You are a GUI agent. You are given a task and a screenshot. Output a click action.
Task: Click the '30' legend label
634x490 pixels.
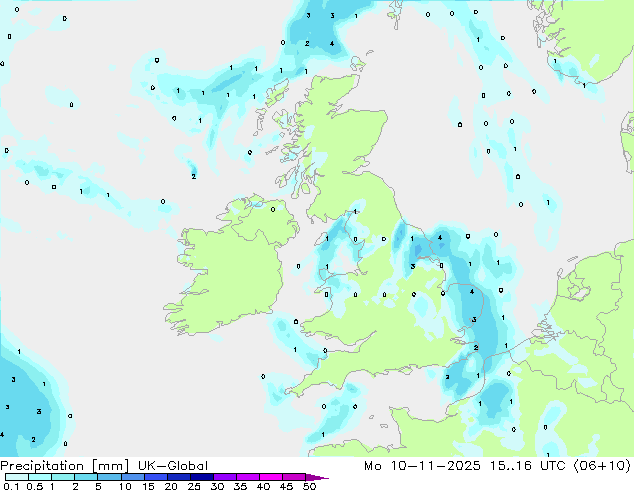point(217,486)
